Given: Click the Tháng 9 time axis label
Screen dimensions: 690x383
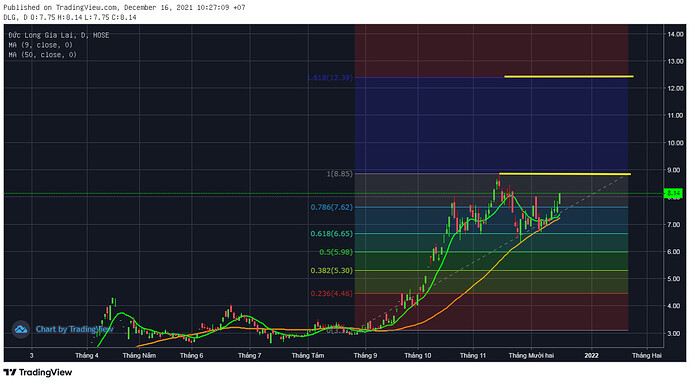Looking at the screenshot, I should pyautogui.click(x=365, y=355).
